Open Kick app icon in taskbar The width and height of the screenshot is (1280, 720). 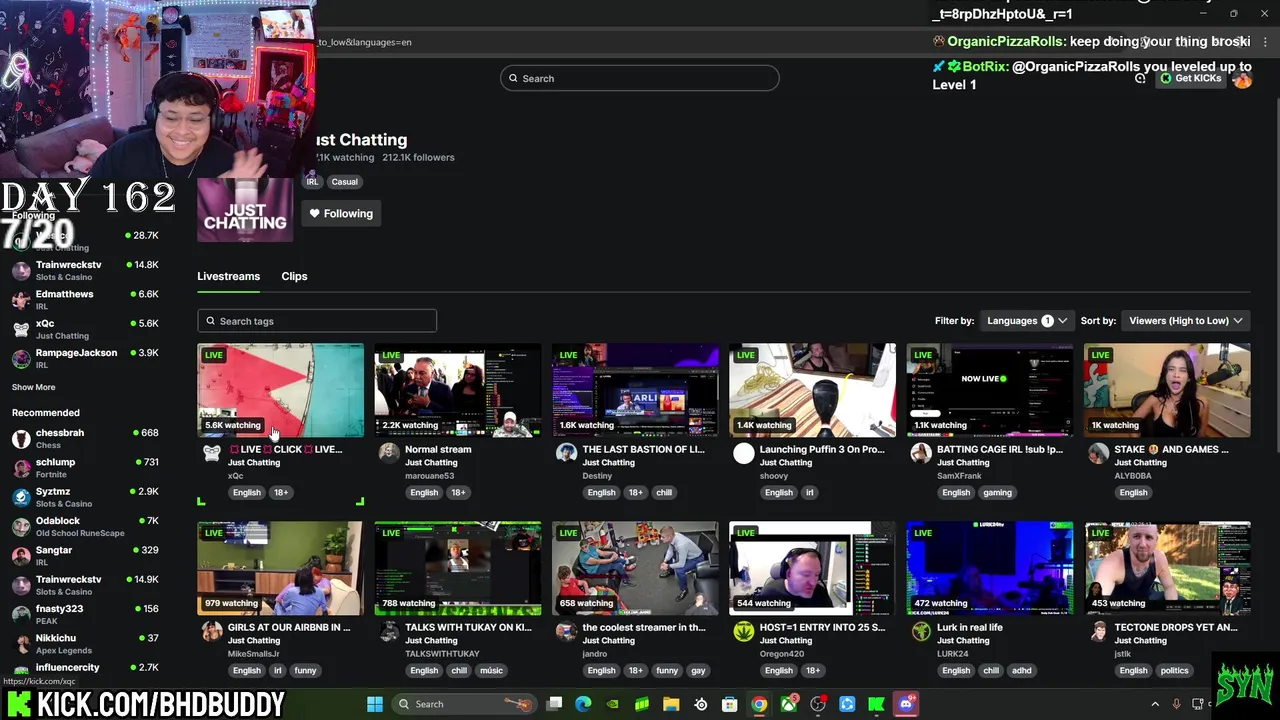pyautogui.click(x=877, y=704)
